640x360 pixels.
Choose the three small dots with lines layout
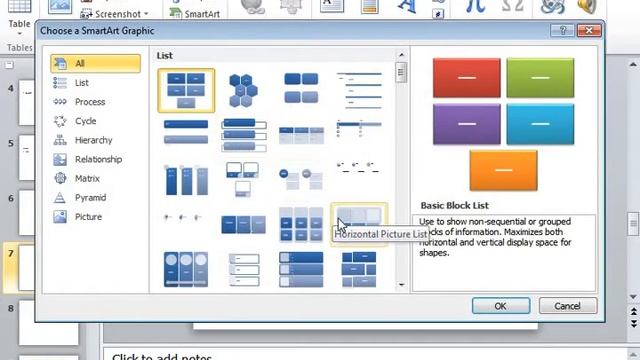(359, 168)
